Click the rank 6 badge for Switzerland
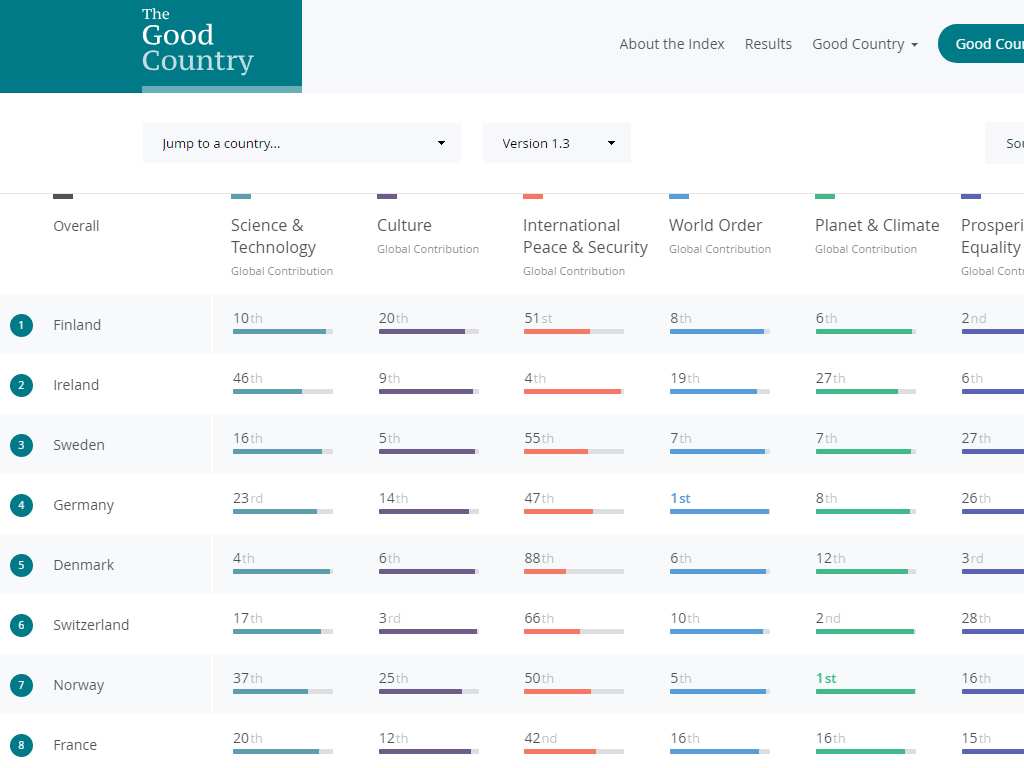This screenshot has height=768, width=1024. 22,625
